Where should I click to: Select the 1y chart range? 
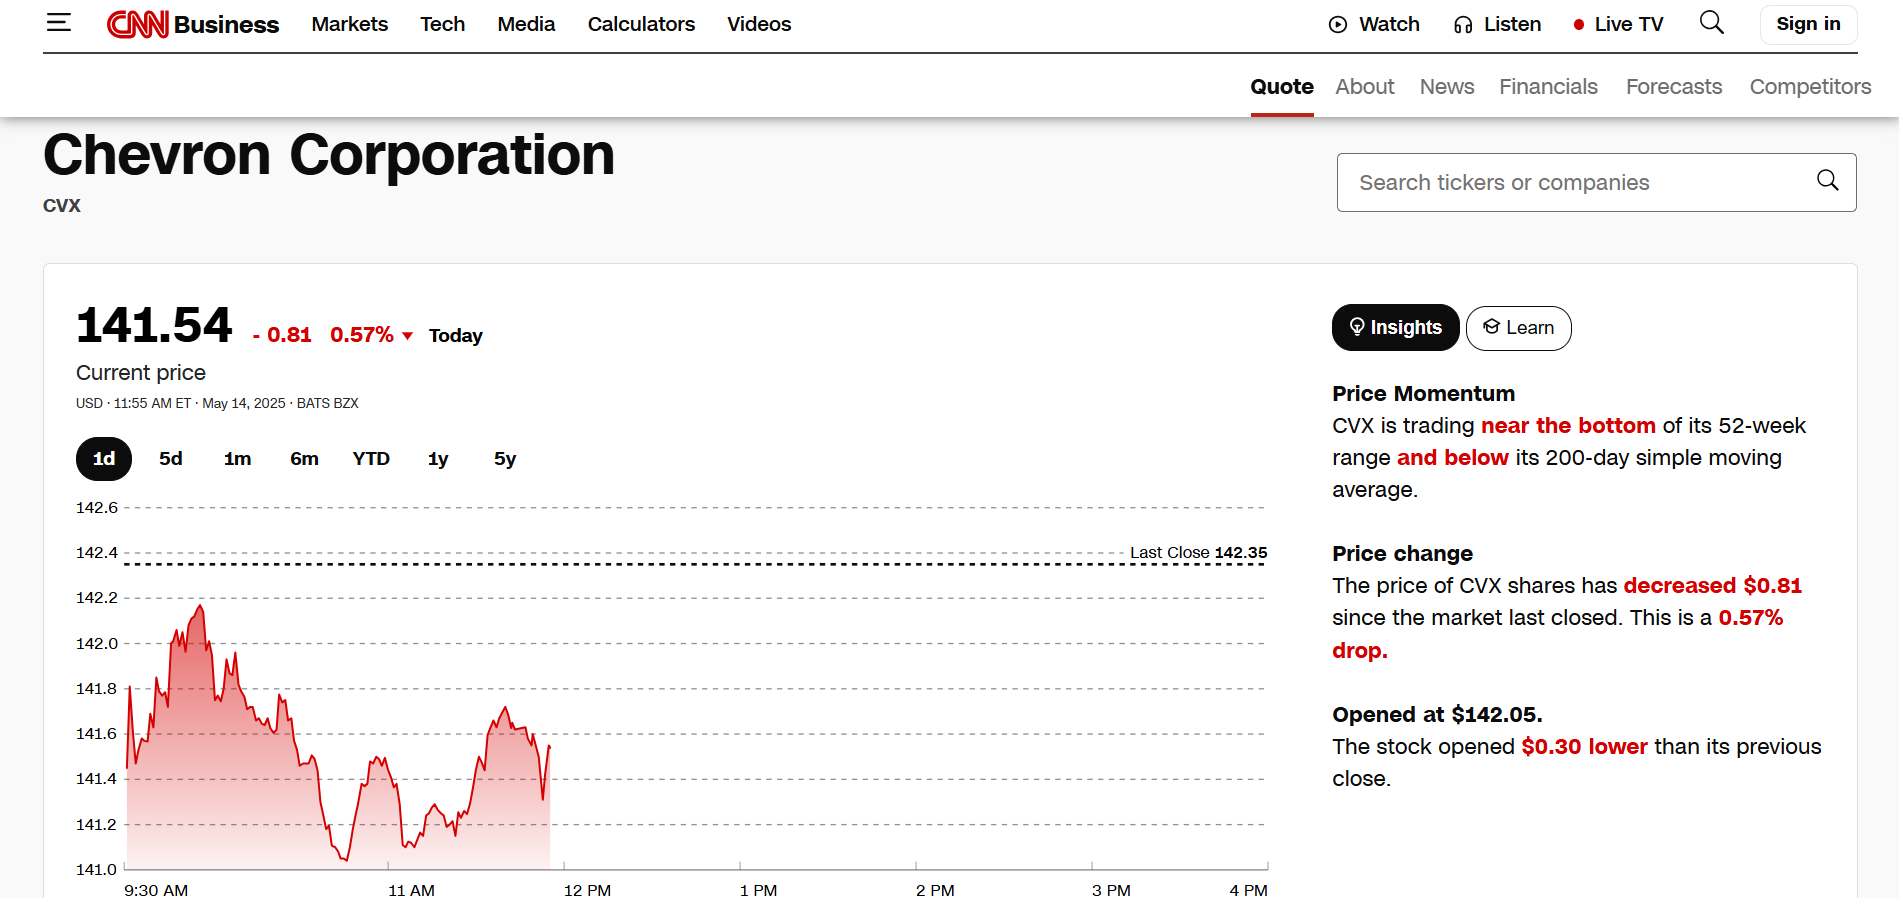point(438,459)
